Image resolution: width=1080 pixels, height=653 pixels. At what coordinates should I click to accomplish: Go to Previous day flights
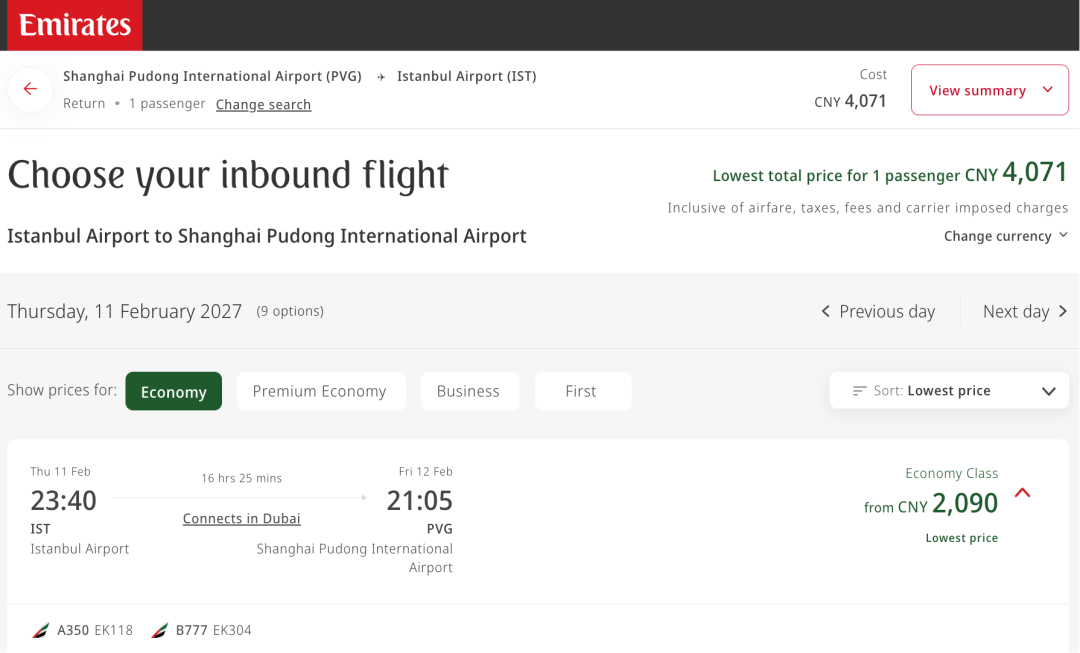[x=886, y=312]
